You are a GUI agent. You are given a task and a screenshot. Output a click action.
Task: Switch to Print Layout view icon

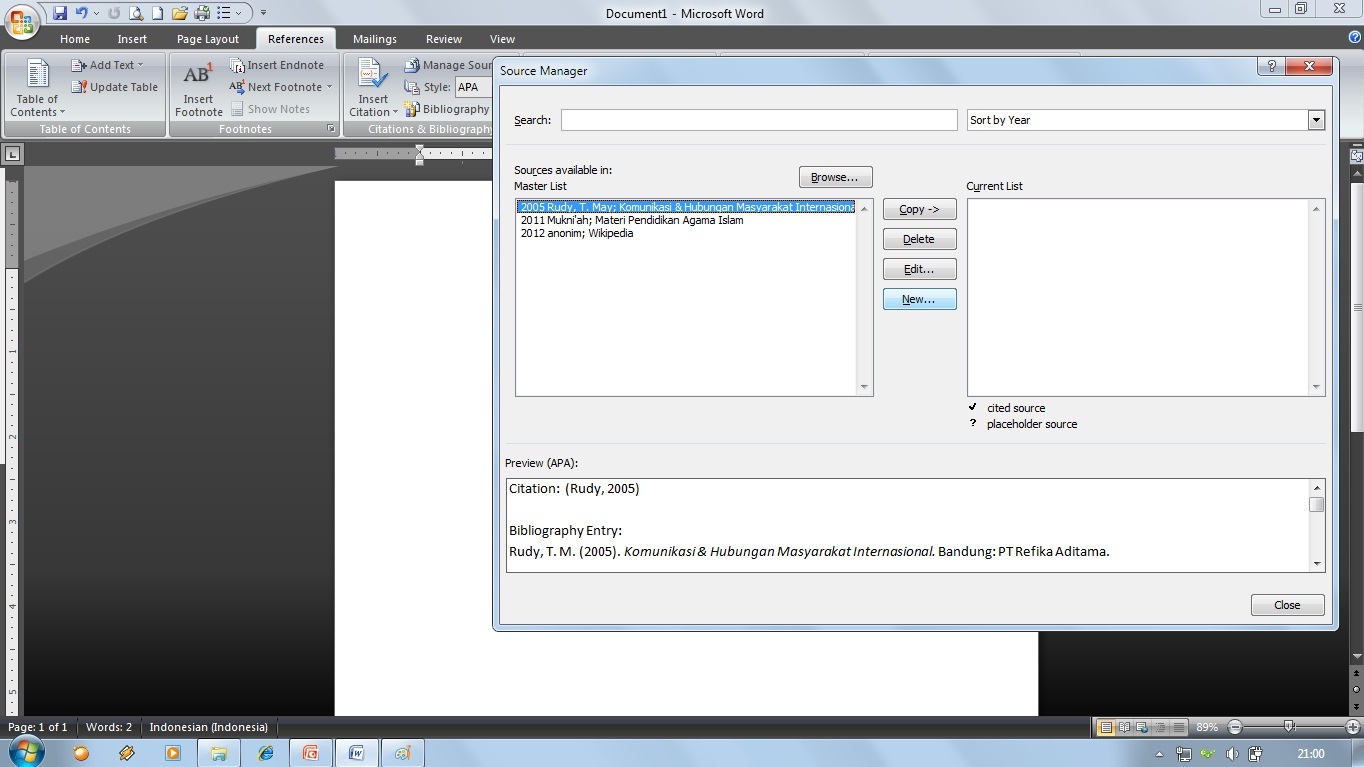pyautogui.click(x=1106, y=727)
